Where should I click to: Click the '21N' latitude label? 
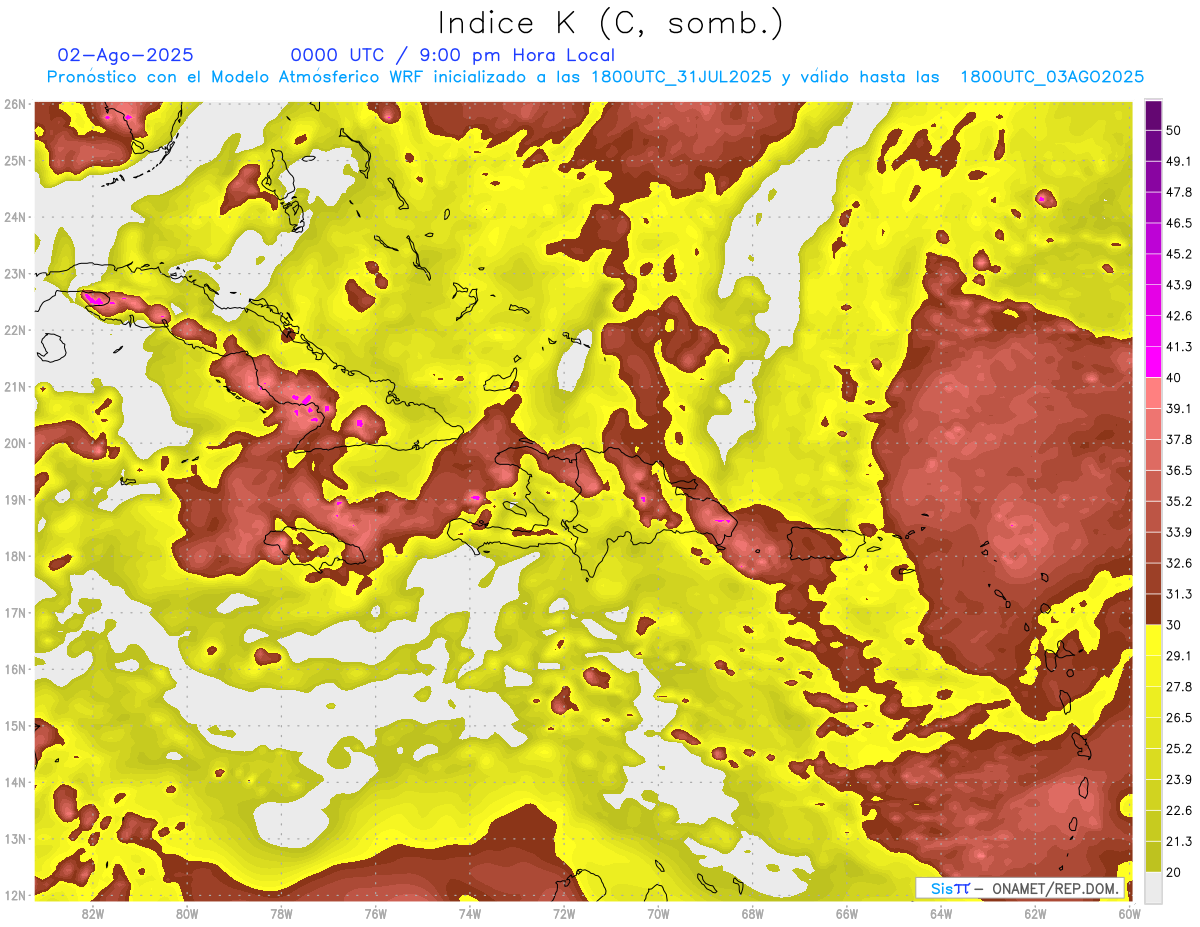[14, 387]
